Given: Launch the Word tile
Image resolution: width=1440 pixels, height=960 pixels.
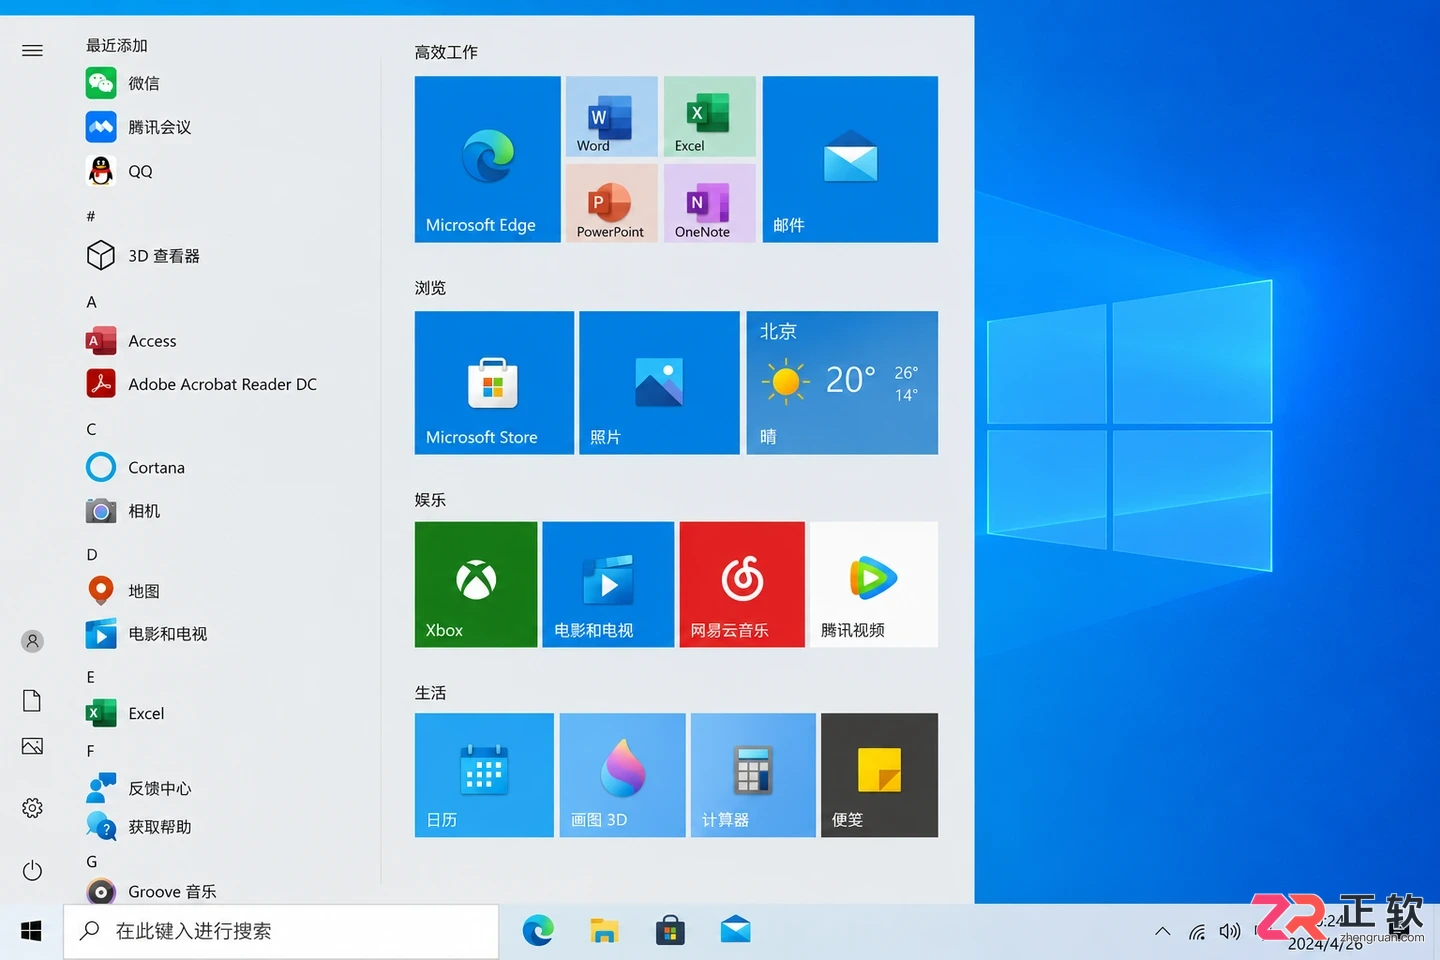Looking at the screenshot, I should coord(611,116).
